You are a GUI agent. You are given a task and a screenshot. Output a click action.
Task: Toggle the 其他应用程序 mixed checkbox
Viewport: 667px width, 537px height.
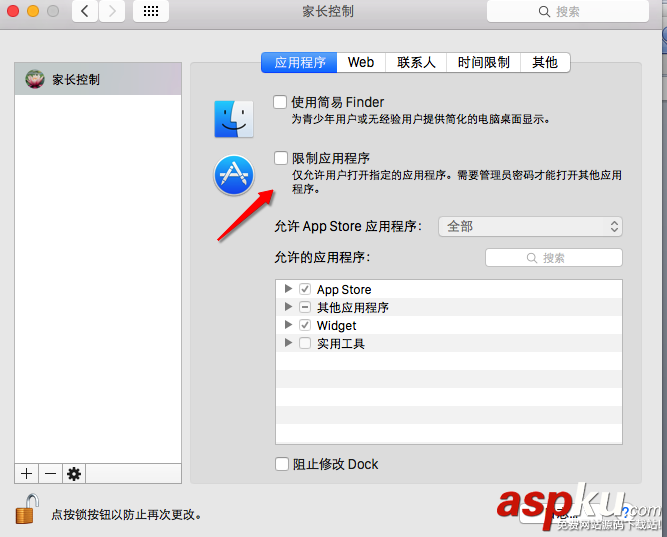(305, 307)
